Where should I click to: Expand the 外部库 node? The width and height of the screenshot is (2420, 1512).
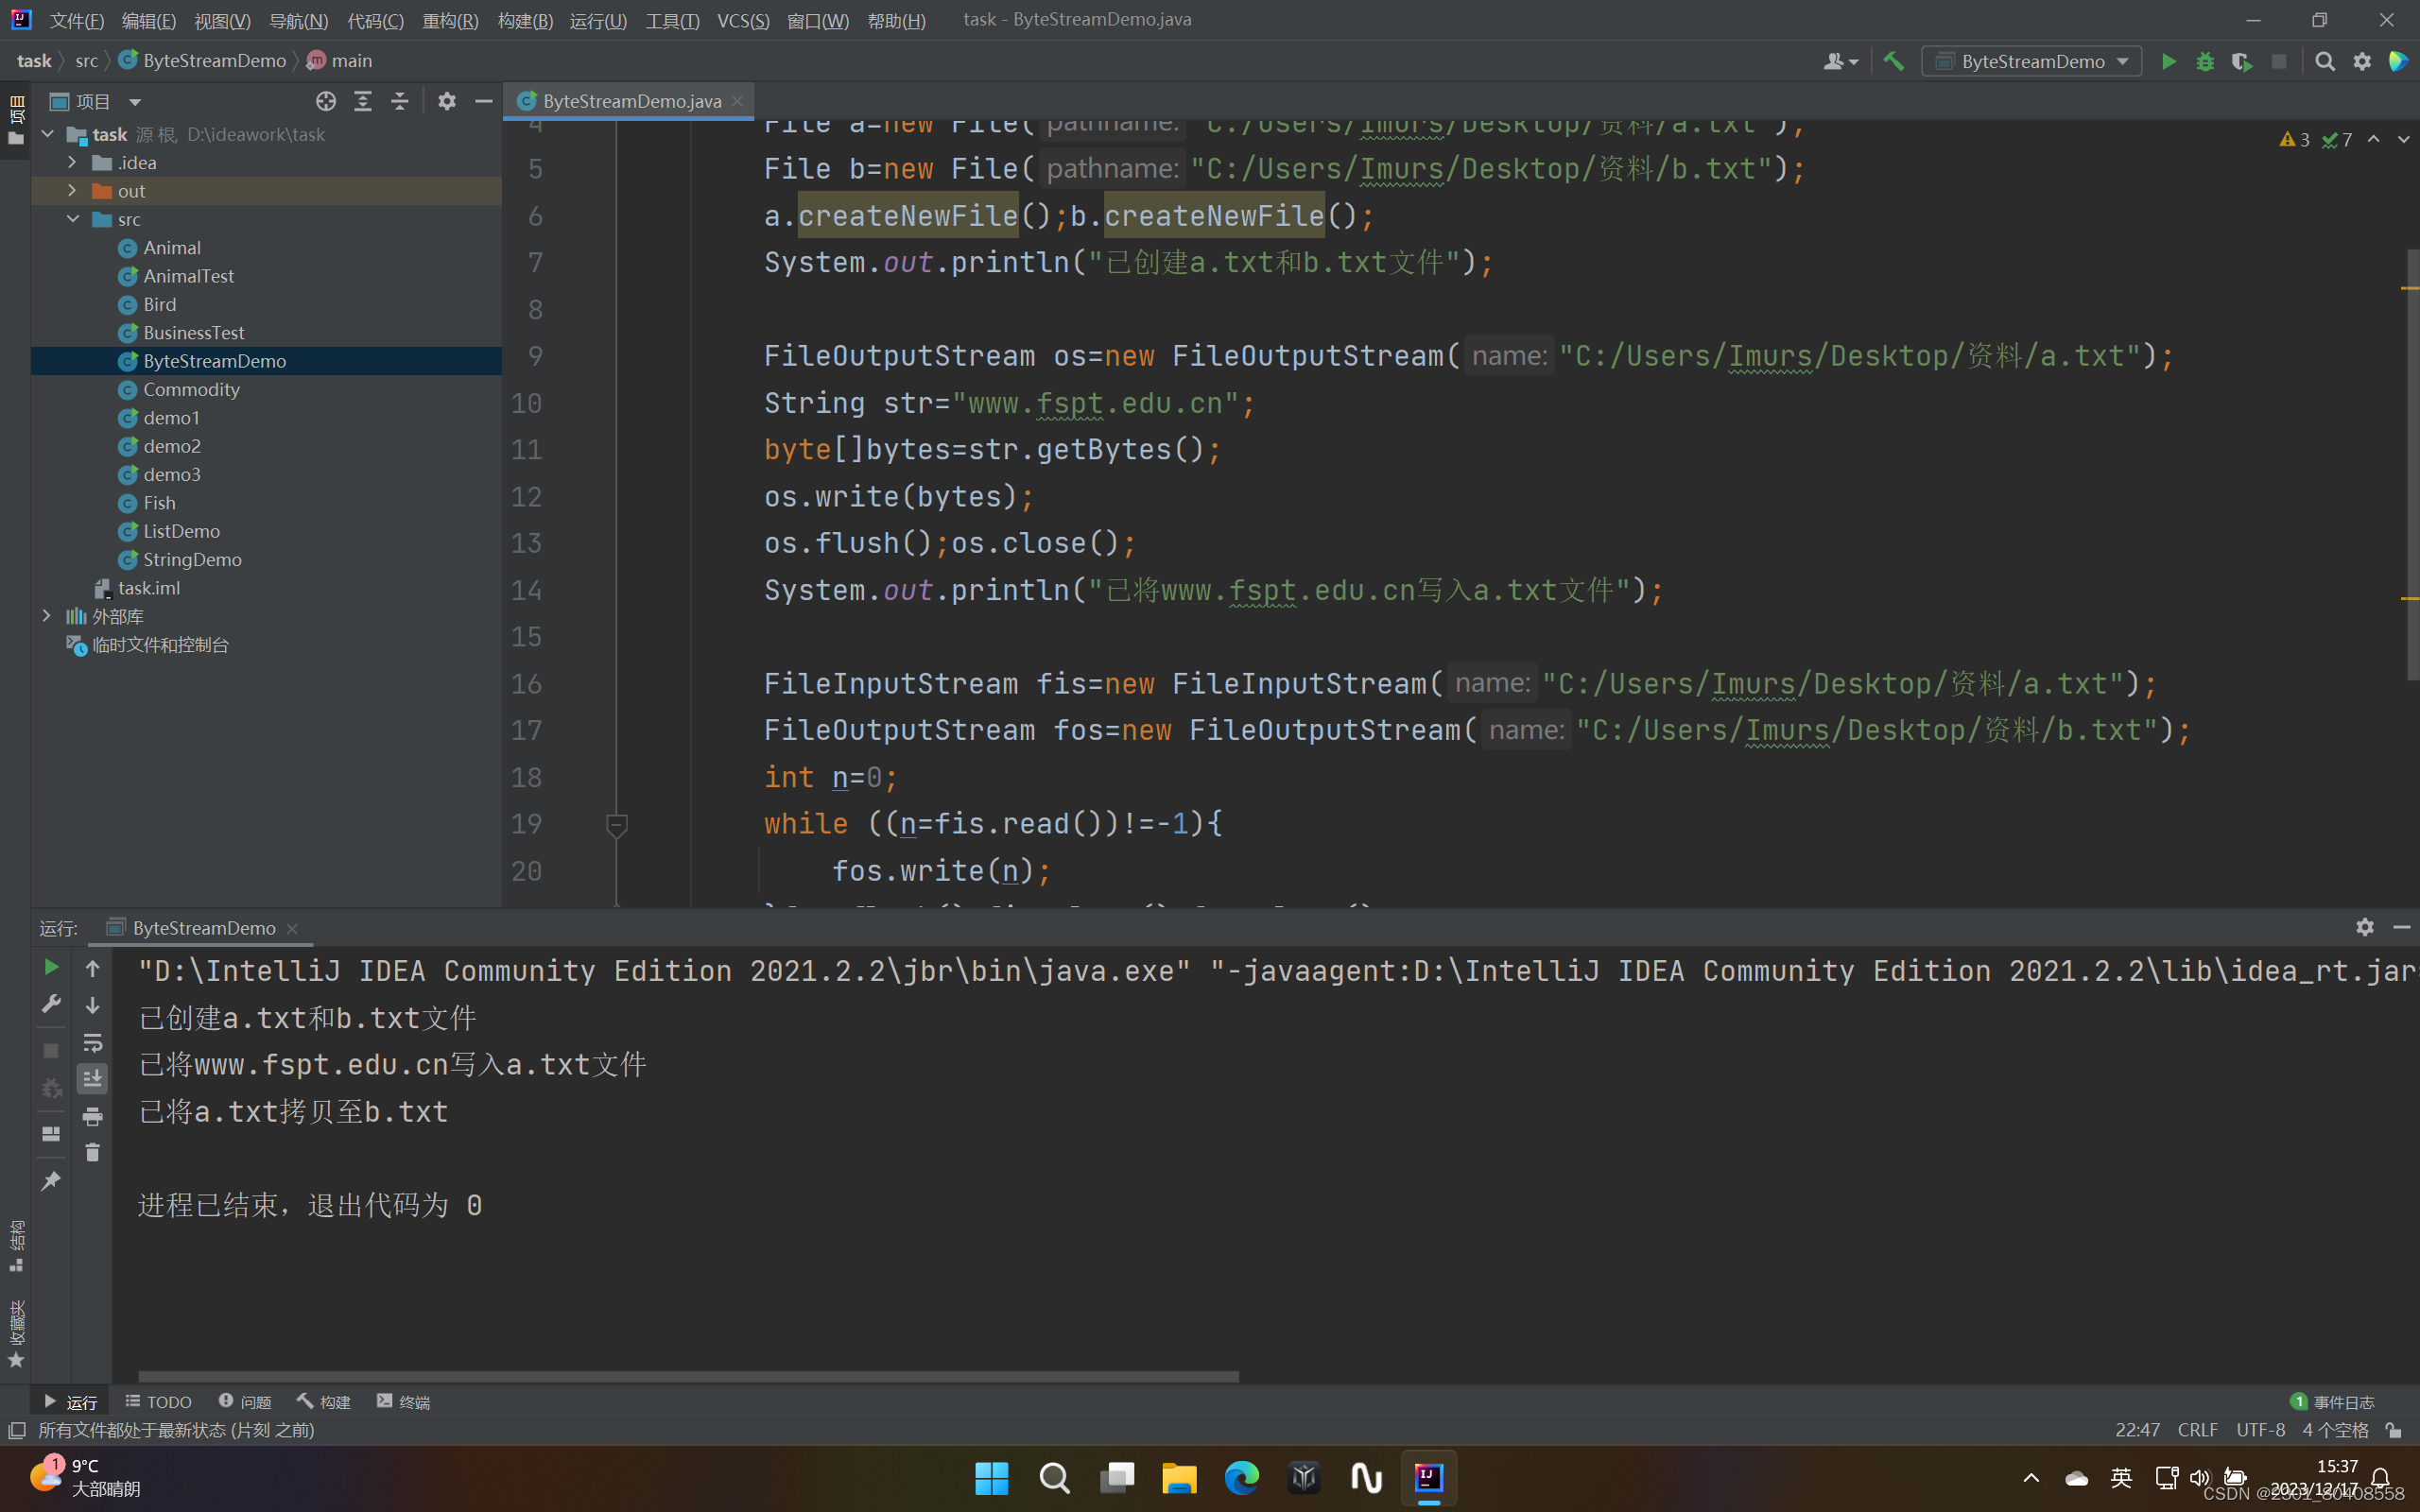tap(47, 616)
